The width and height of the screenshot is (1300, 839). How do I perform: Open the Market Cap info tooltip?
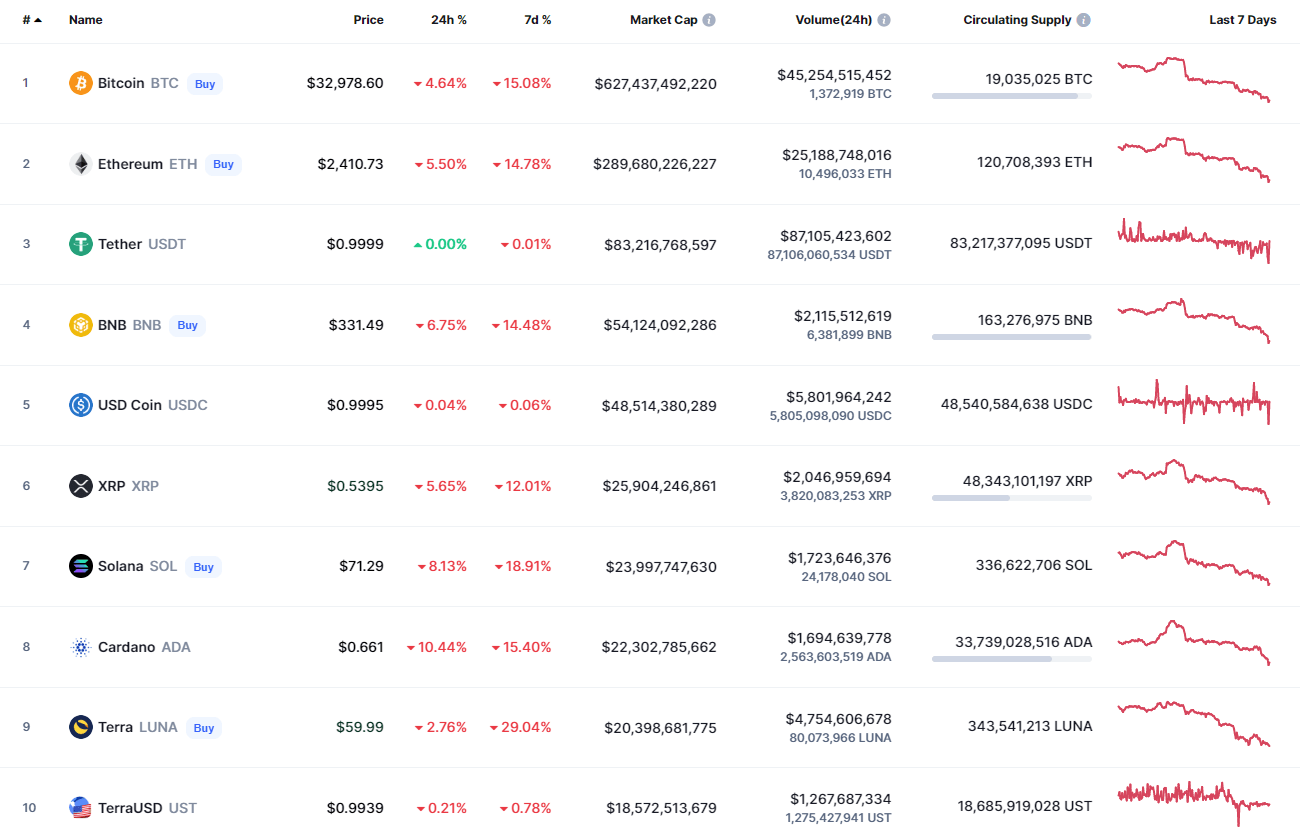point(710,19)
